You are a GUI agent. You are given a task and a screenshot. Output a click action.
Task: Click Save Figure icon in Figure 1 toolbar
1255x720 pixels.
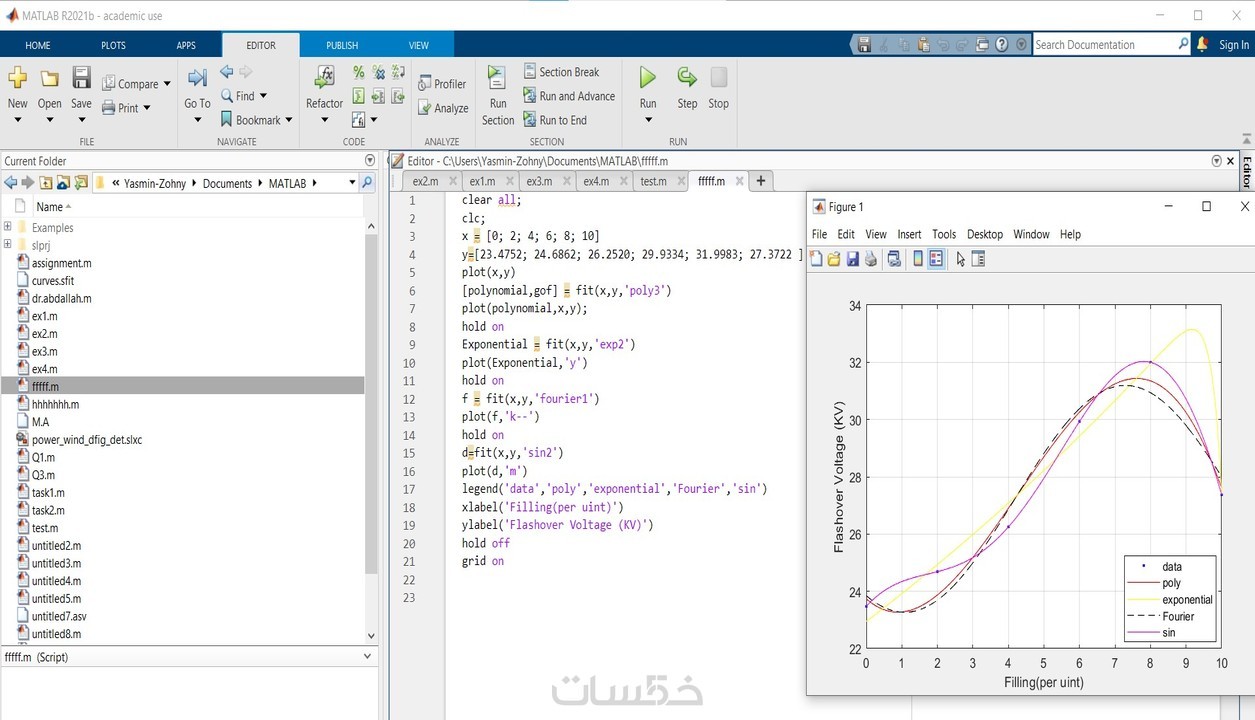(x=853, y=259)
